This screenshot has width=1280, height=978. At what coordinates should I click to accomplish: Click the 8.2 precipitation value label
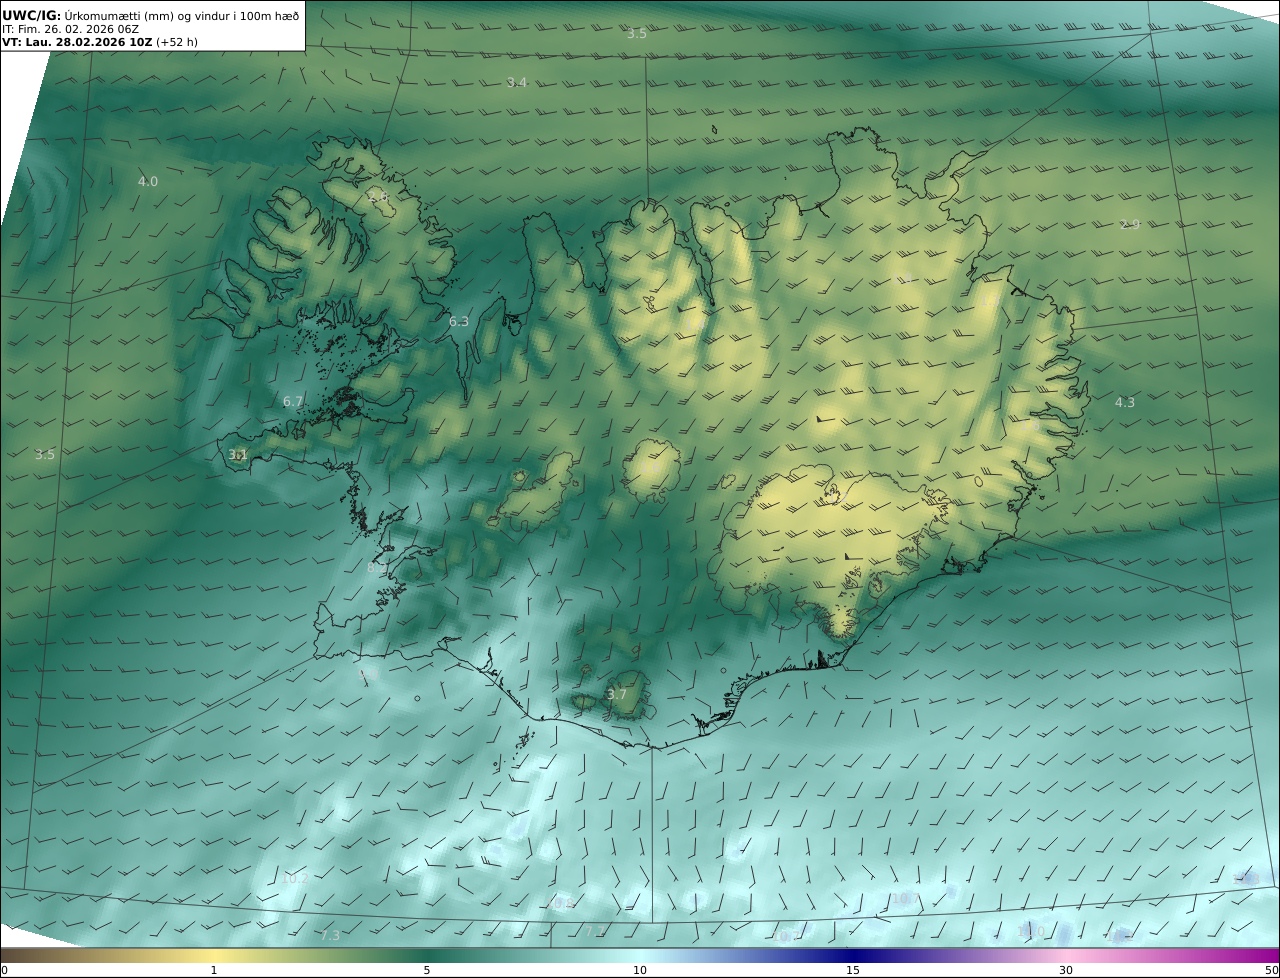coord(377,568)
